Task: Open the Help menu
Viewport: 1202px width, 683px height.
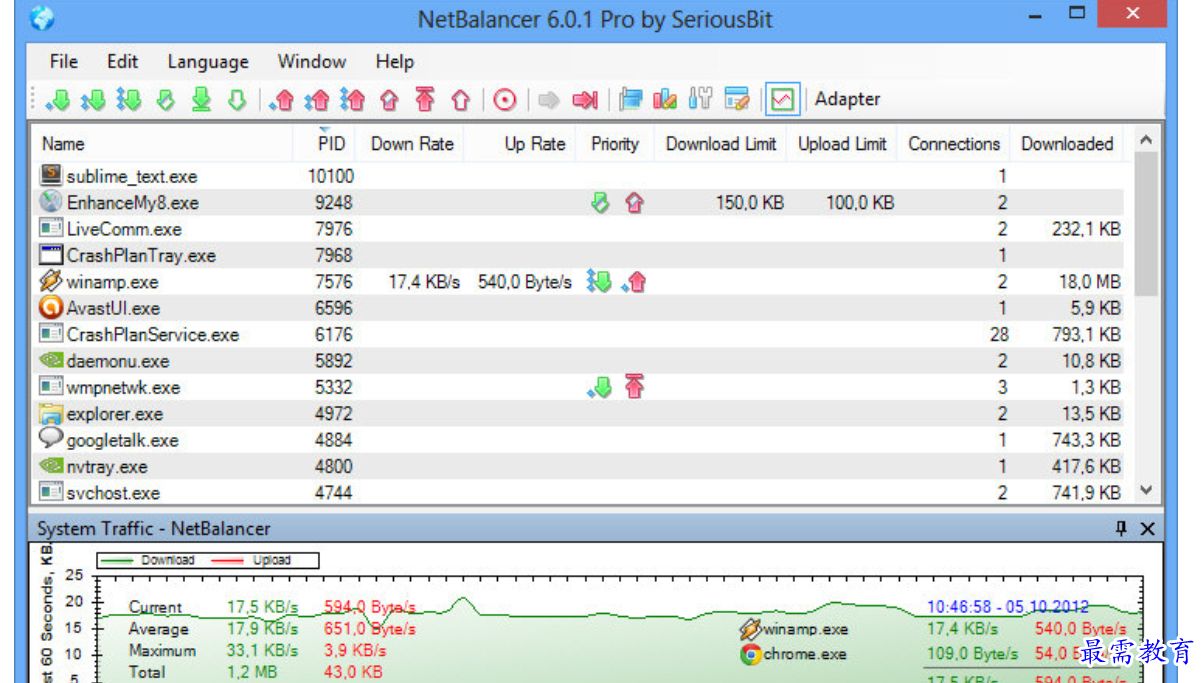Action: click(x=395, y=62)
